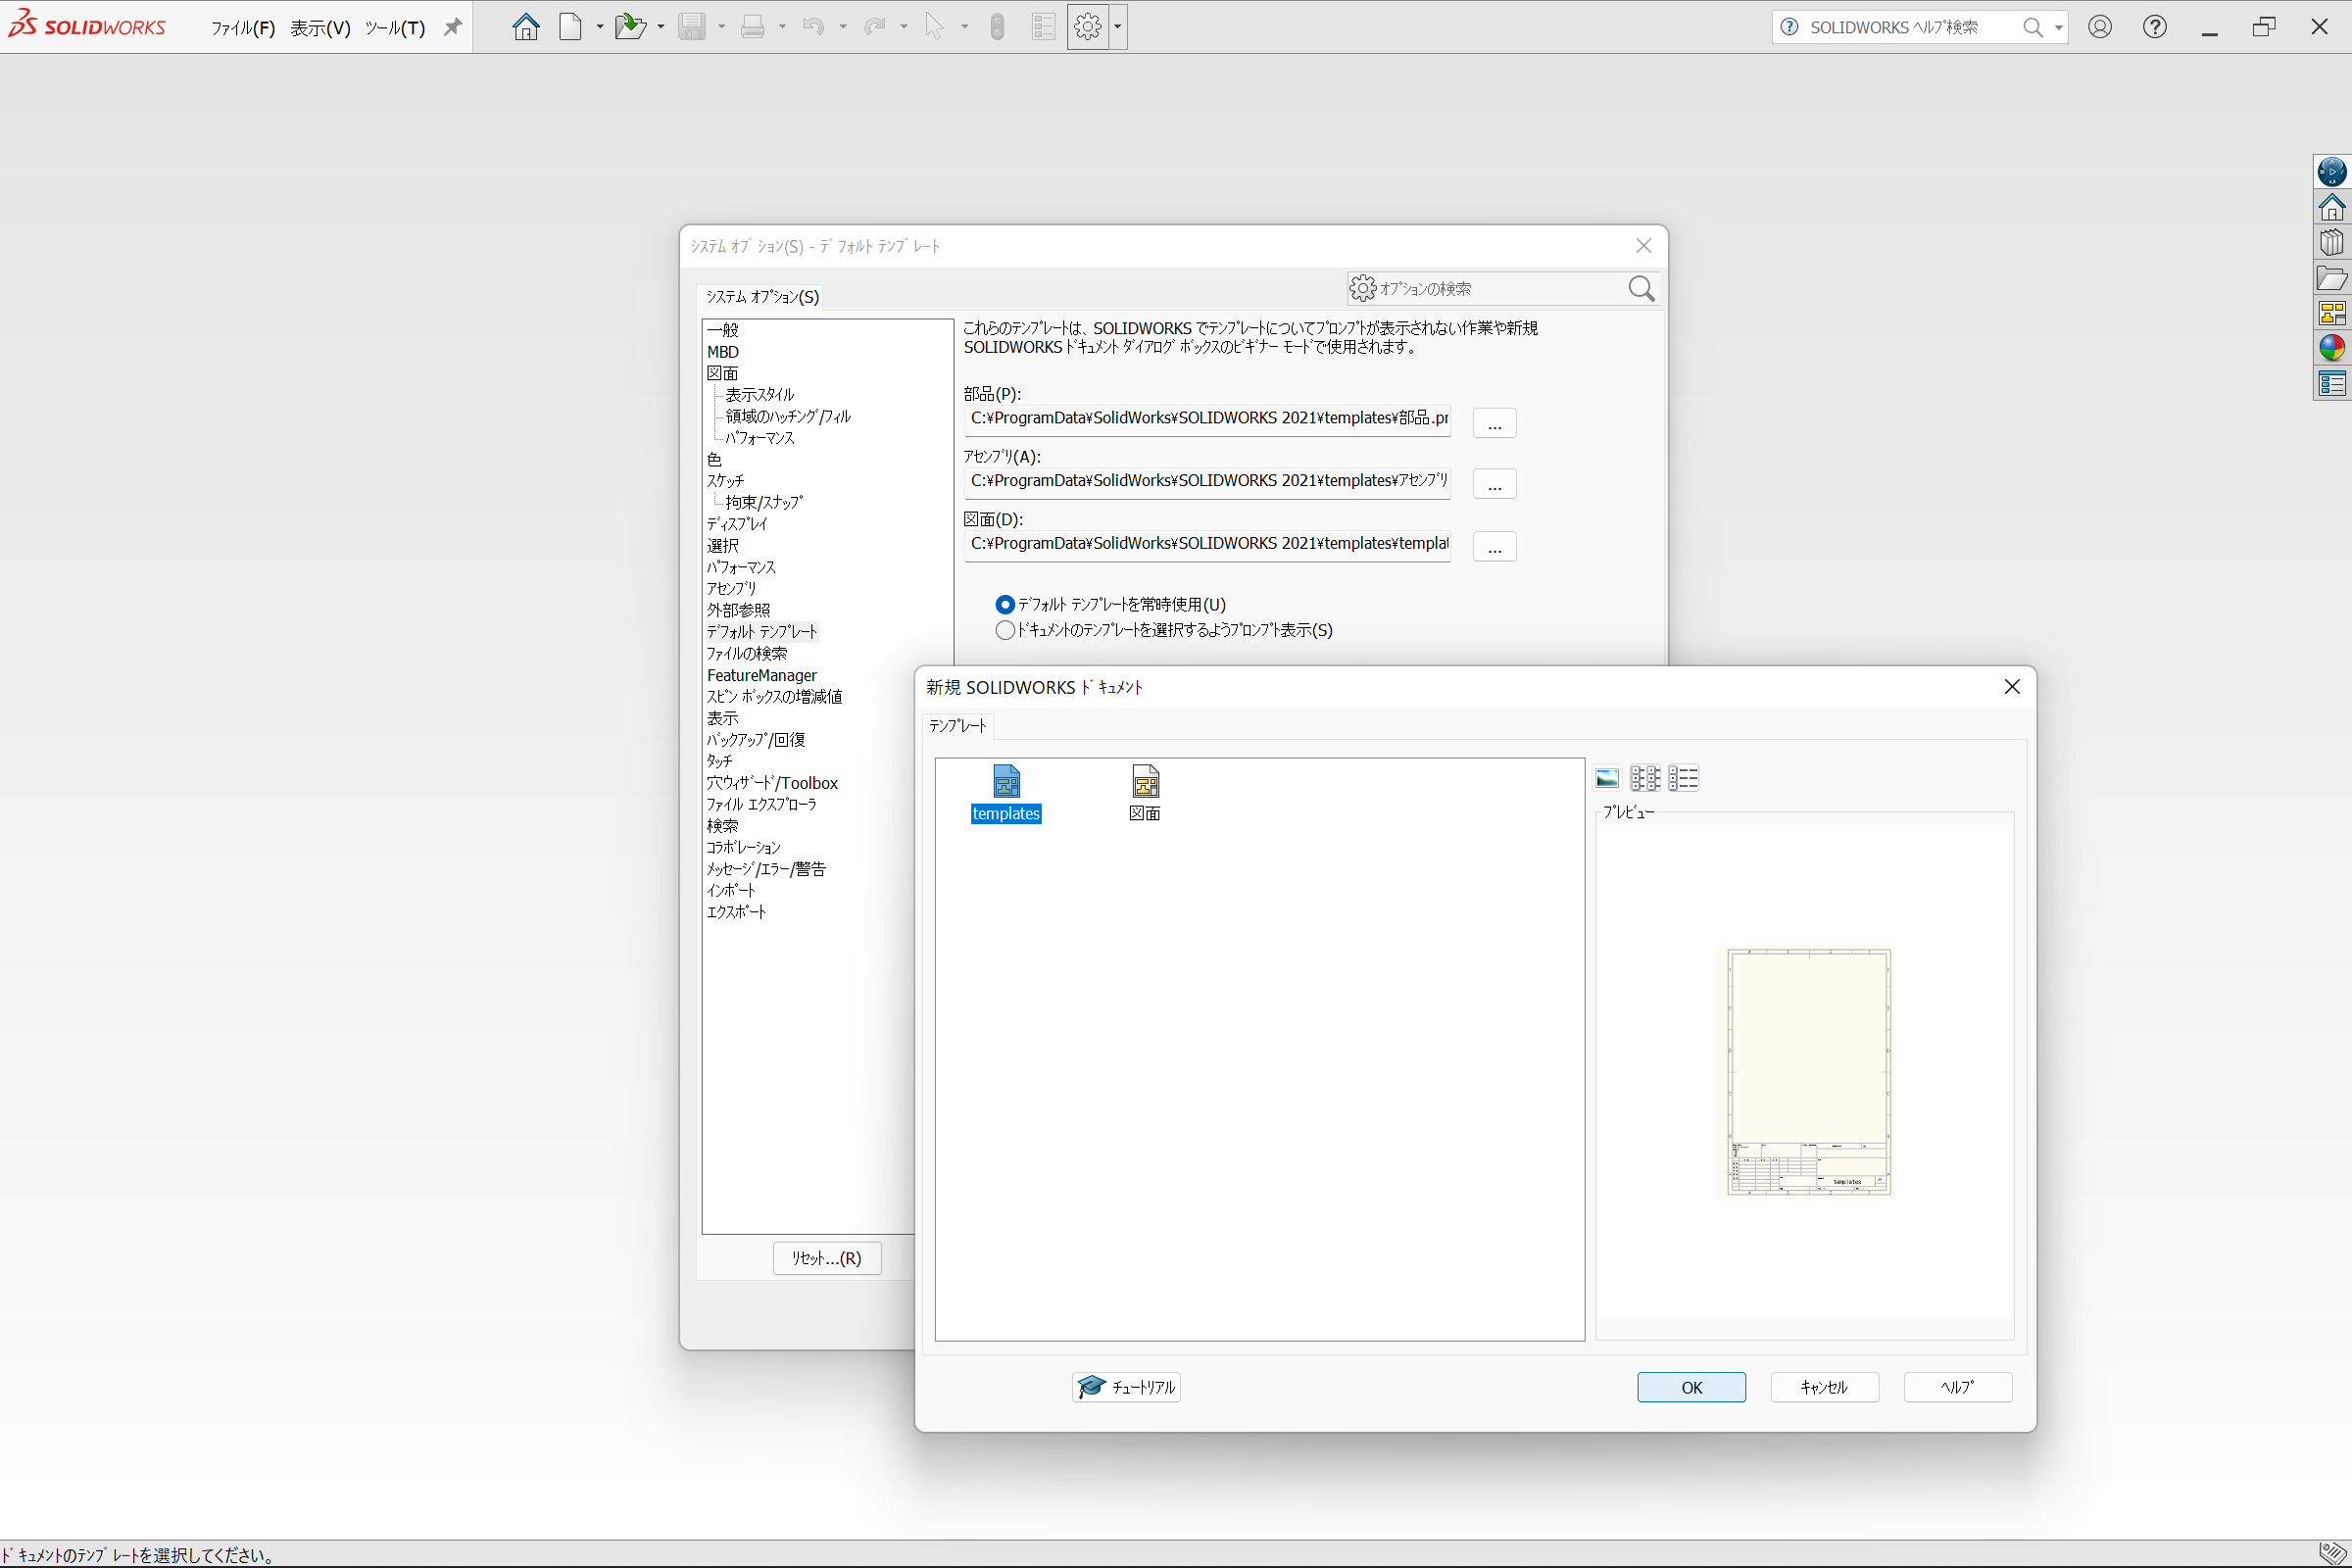
Task: Click the Redo arrow icon
Action: click(x=875, y=27)
